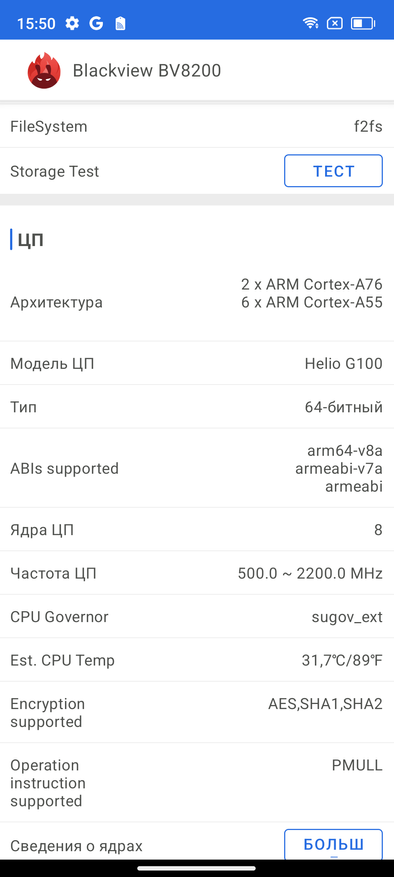The width and height of the screenshot is (394, 877).
Task: Tap the AnTuTu flame logo icon
Action: click(x=44, y=70)
